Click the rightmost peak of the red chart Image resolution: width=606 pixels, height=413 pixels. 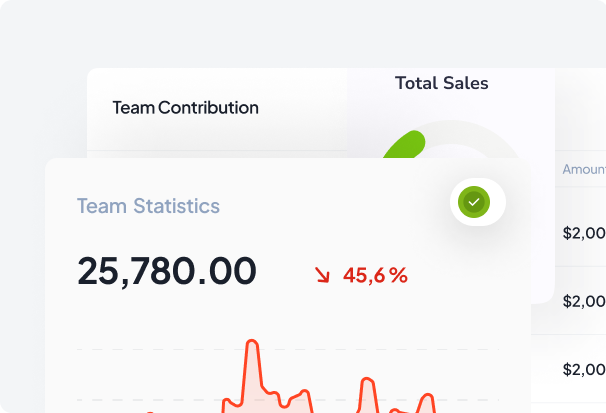tap(428, 396)
